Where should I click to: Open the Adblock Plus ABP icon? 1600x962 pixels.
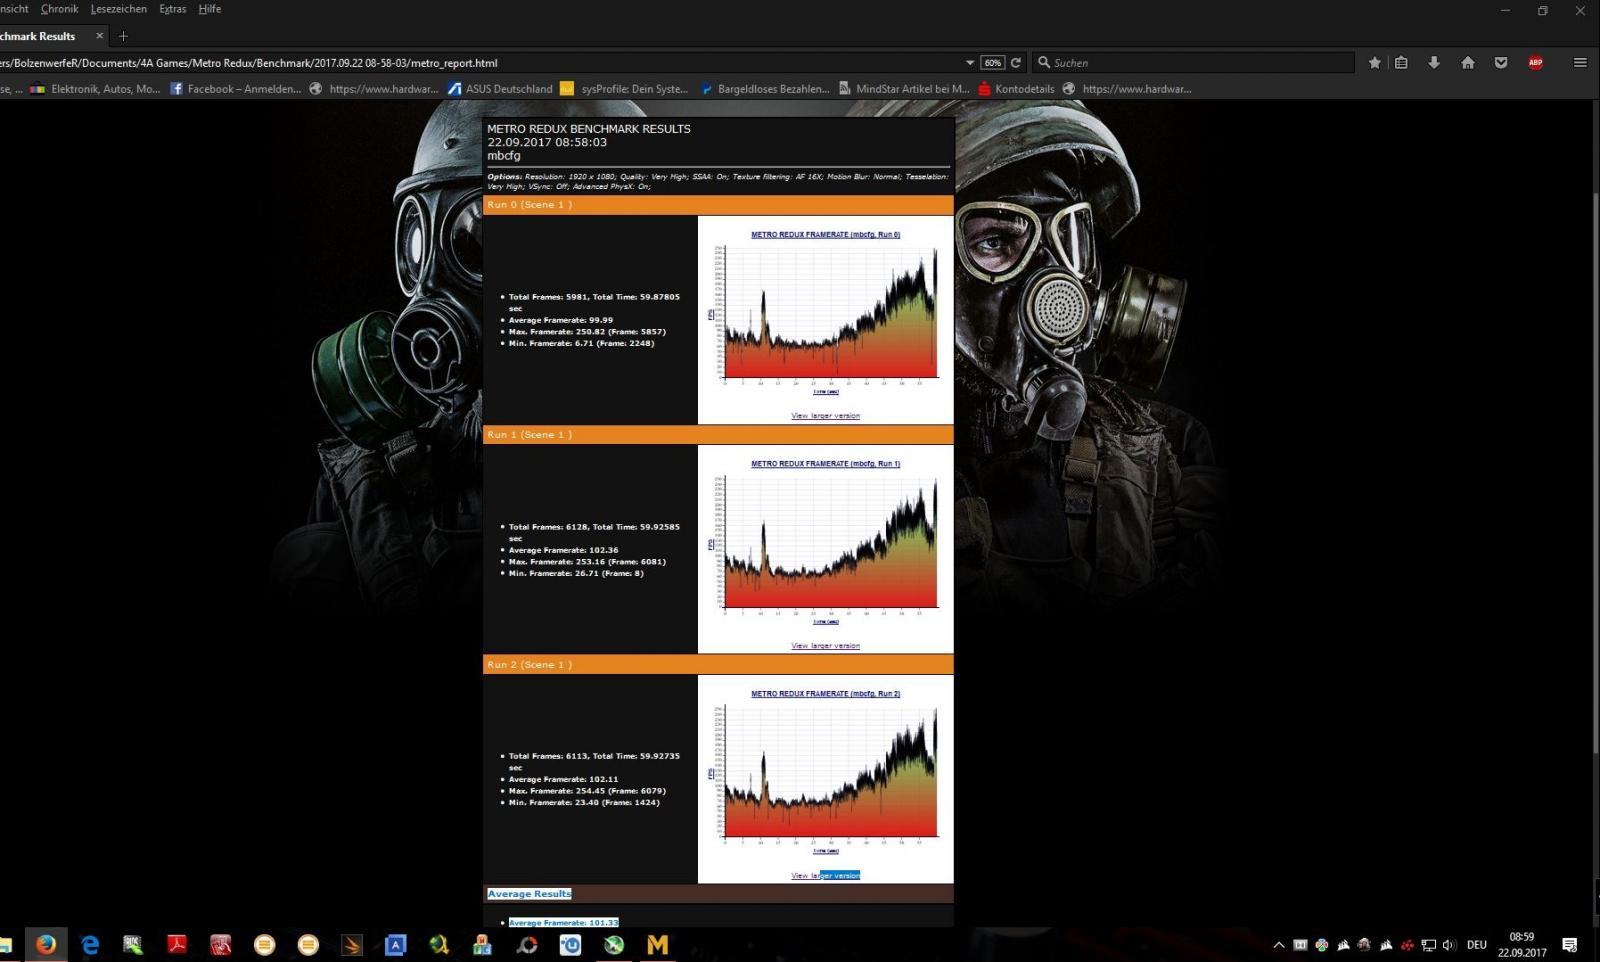pos(1535,62)
